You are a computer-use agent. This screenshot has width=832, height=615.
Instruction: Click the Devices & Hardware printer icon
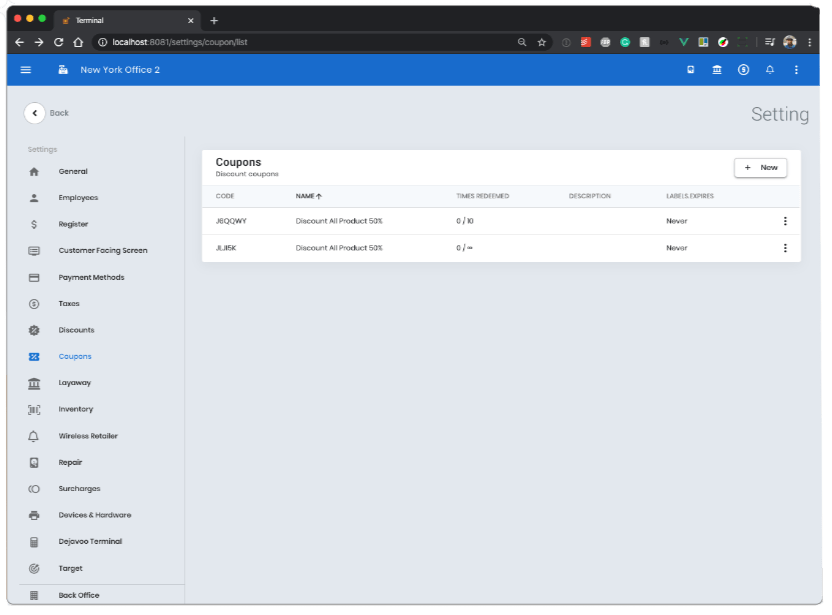tap(34, 515)
